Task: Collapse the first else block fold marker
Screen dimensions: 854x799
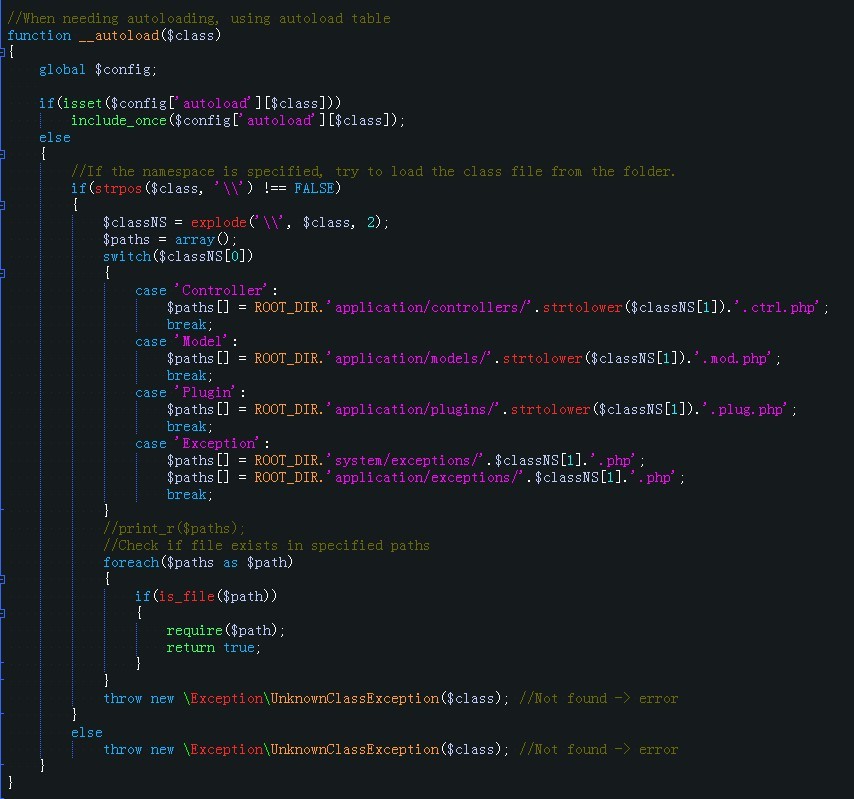Action: coord(2,155)
